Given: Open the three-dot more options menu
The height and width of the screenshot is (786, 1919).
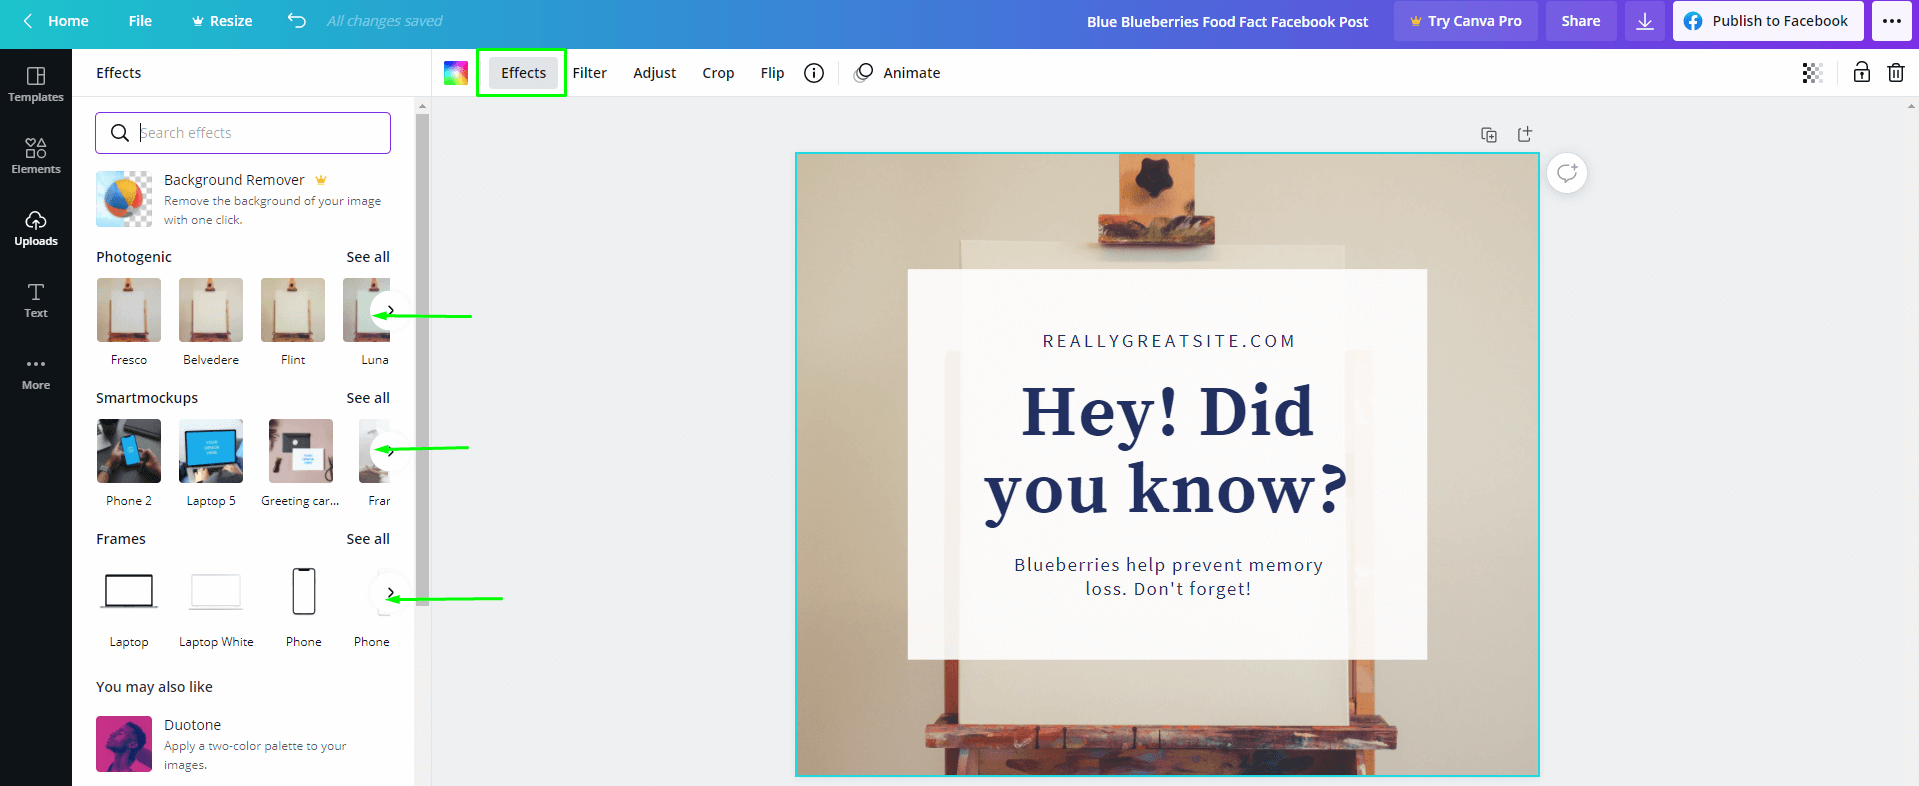Looking at the screenshot, I should pos(1892,21).
